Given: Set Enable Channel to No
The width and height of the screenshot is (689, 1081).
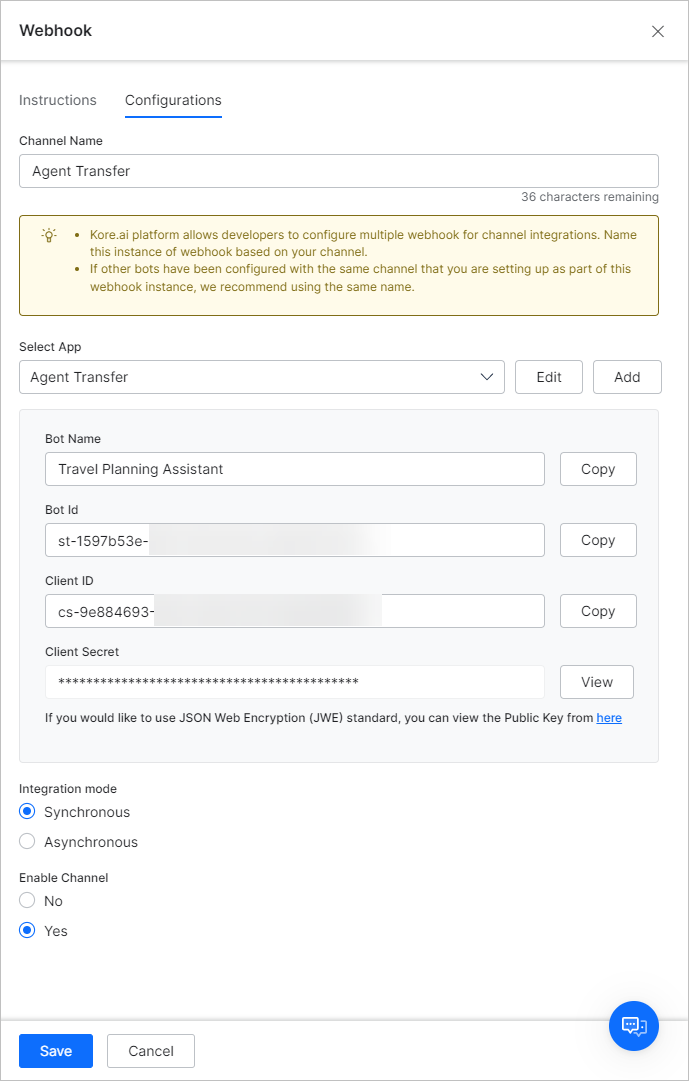Looking at the screenshot, I should click(x=28, y=901).
